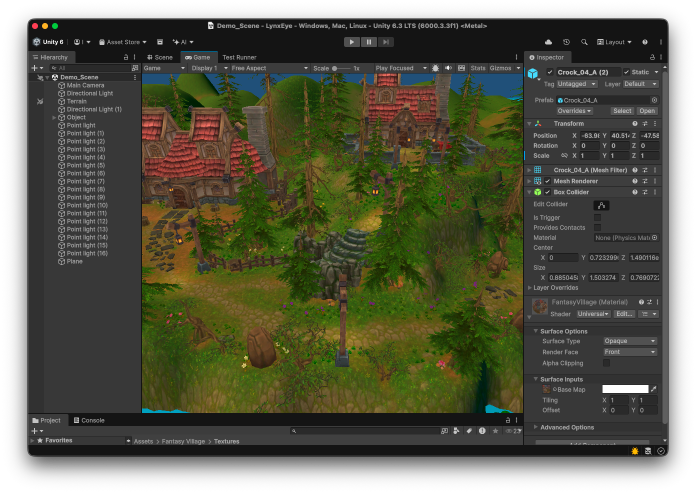Click the toolbar help question icon

[645, 42]
